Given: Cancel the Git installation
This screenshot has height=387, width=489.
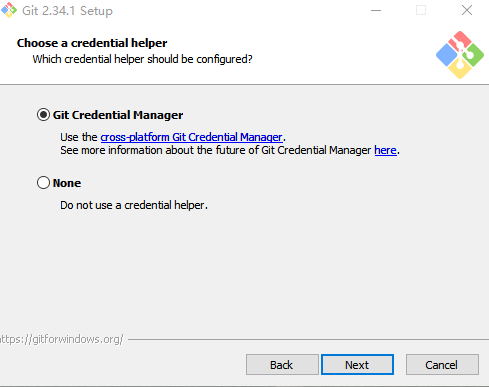Looking at the screenshot, I should [x=442, y=365].
